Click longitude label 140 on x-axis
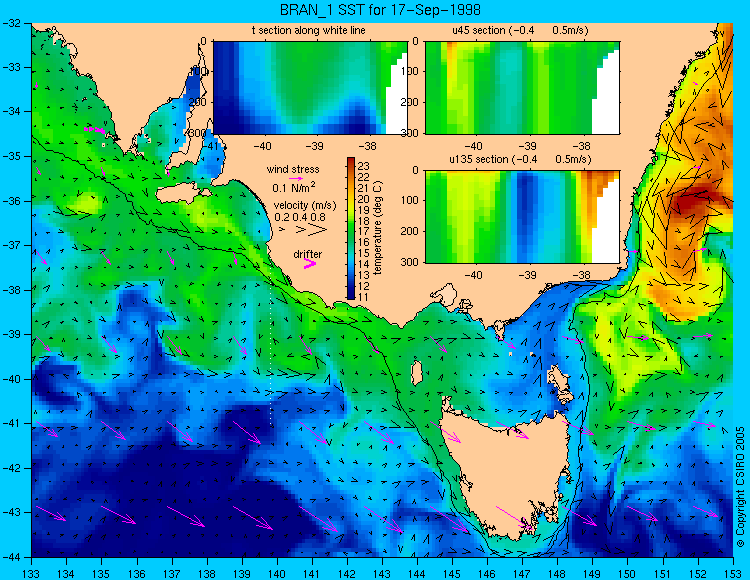 277,573
